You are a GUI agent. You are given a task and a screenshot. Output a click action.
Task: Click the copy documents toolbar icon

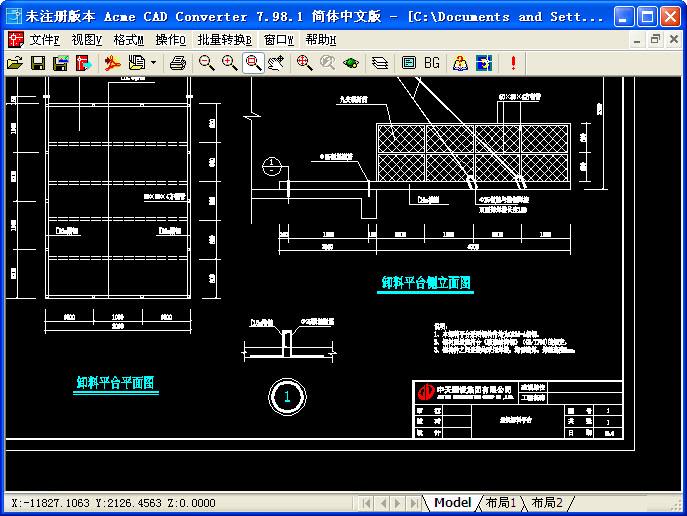click(x=136, y=63)
